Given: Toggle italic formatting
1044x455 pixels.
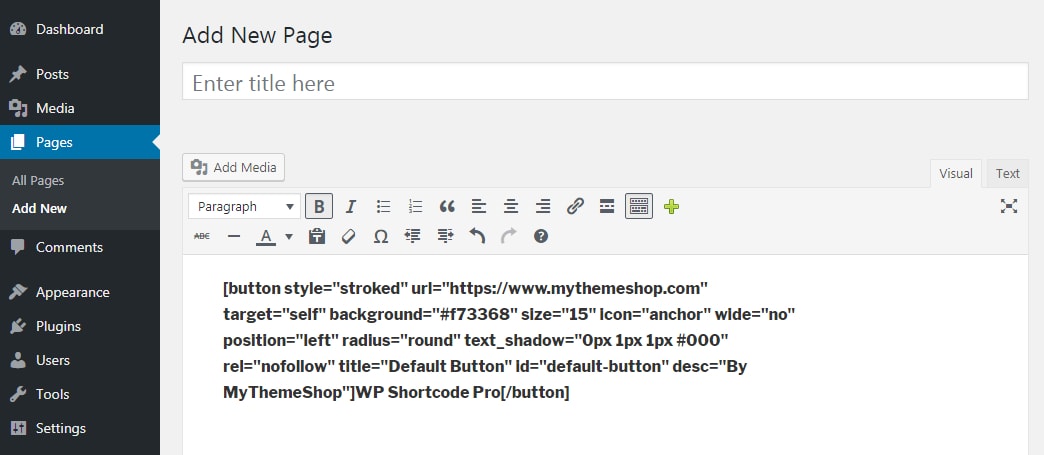Looking at the screenshot, I should (351, 206).
